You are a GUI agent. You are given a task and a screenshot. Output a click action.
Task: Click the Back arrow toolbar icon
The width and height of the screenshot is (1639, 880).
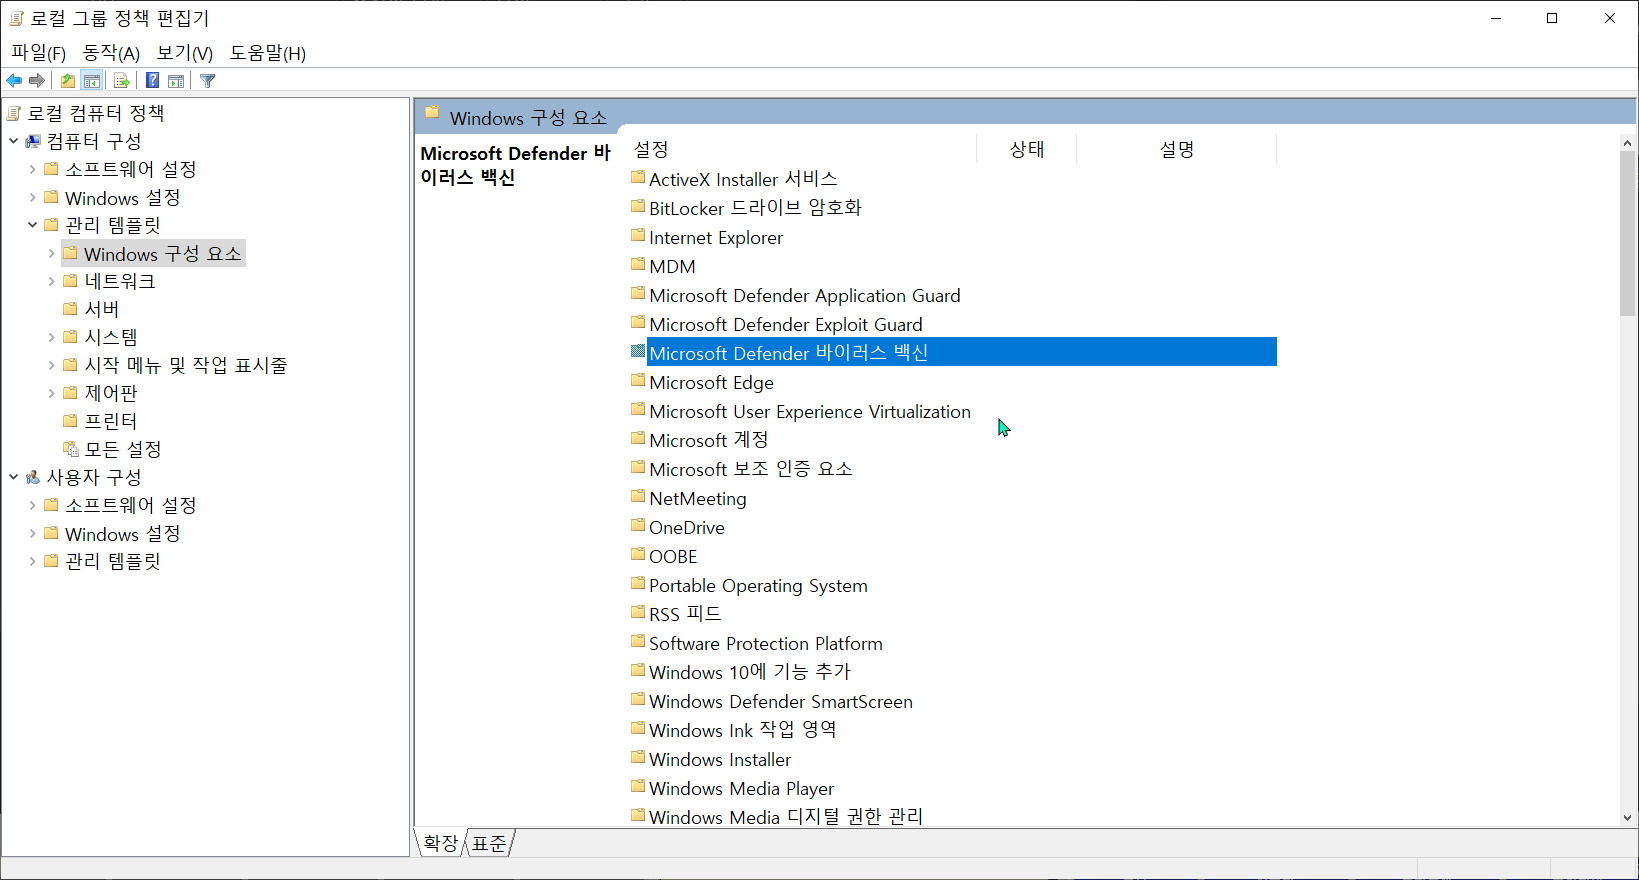click(14, 81)
